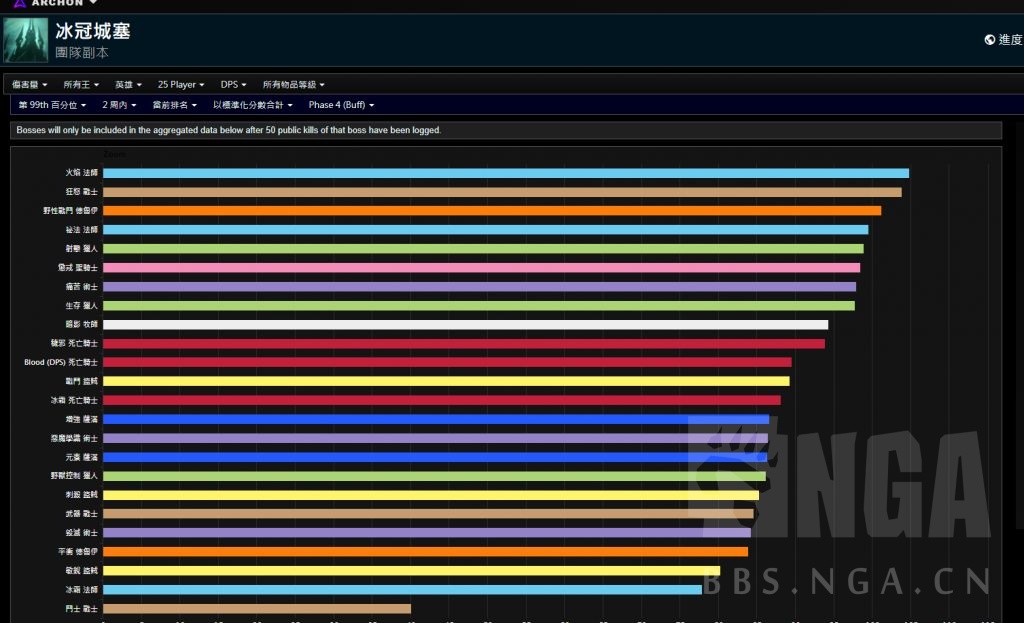This screenshot has width=1024, height=623.
Task: Open the 進度 progress link
Action: (1010, 40)
